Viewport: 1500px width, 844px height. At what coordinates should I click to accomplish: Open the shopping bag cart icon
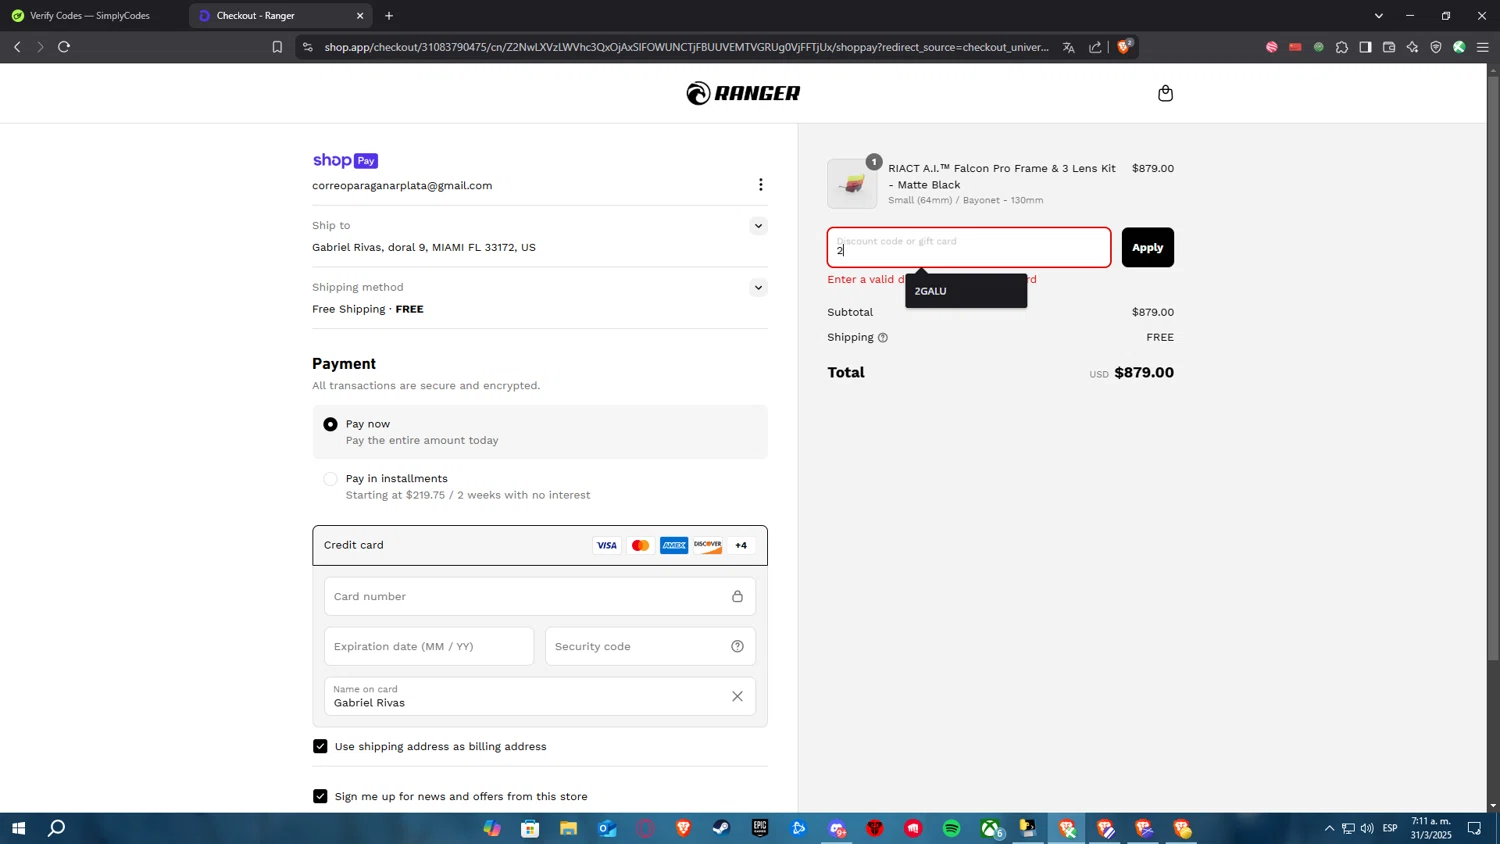tap(1165, 93)
